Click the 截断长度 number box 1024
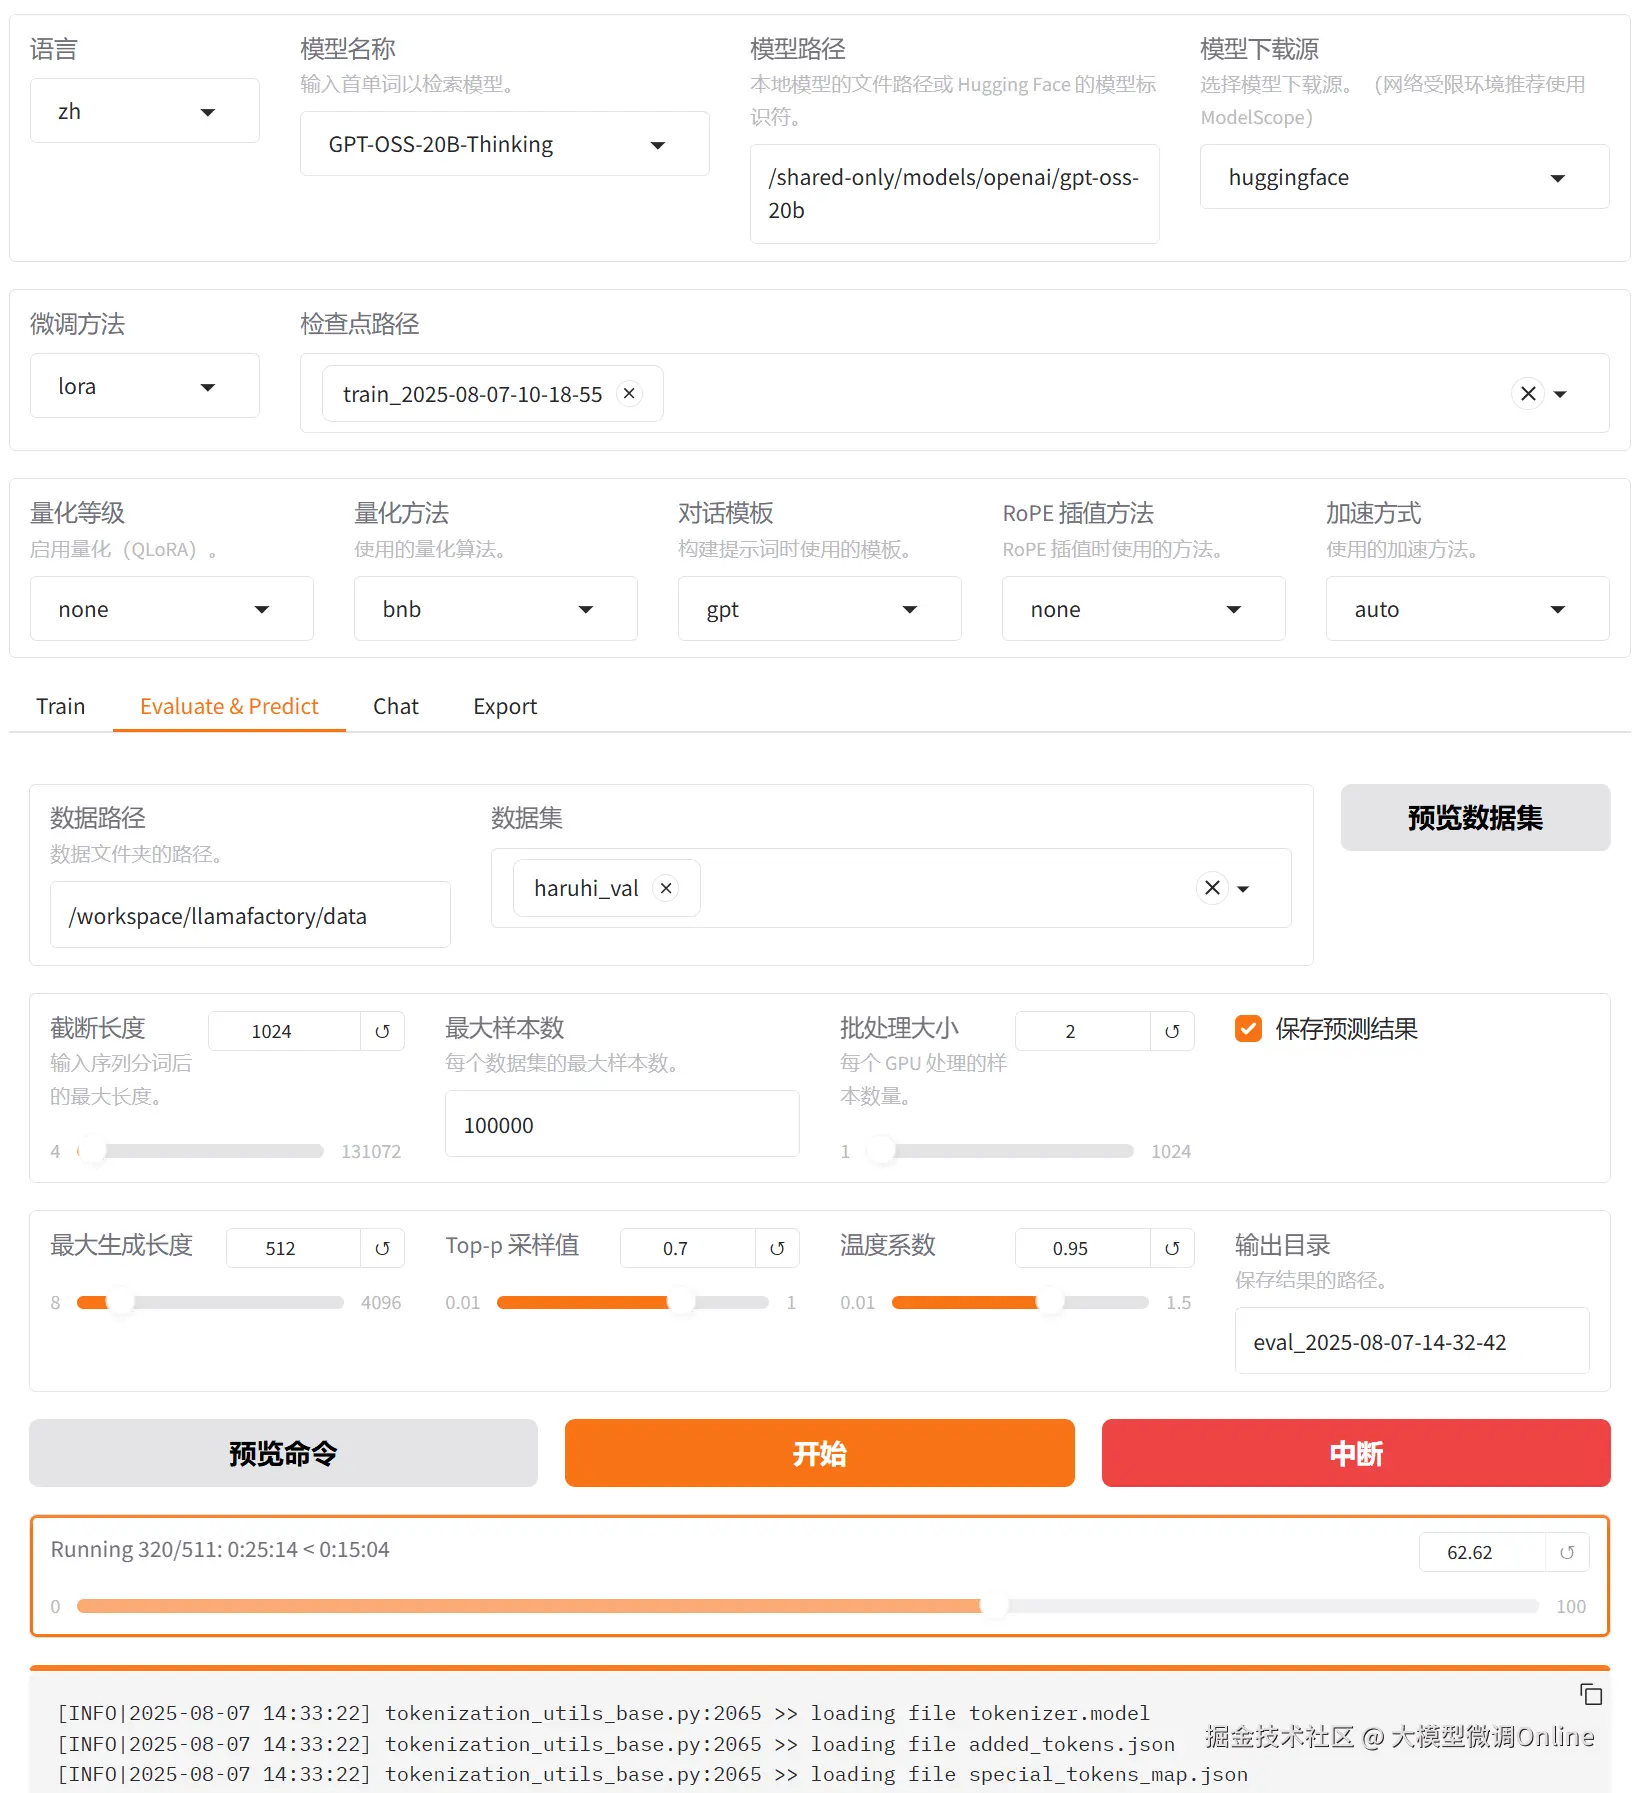Viewport: 1637px width, 1793px height. point(284,1031)
